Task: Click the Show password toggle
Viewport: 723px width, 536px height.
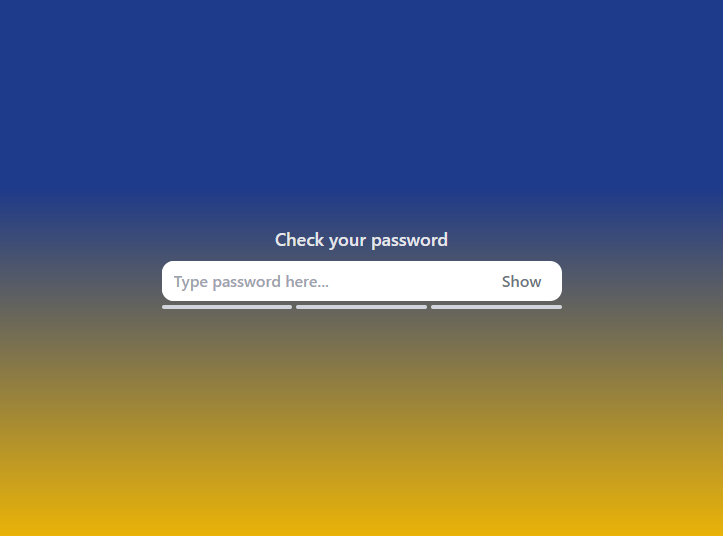Action: tap(521, 281)
